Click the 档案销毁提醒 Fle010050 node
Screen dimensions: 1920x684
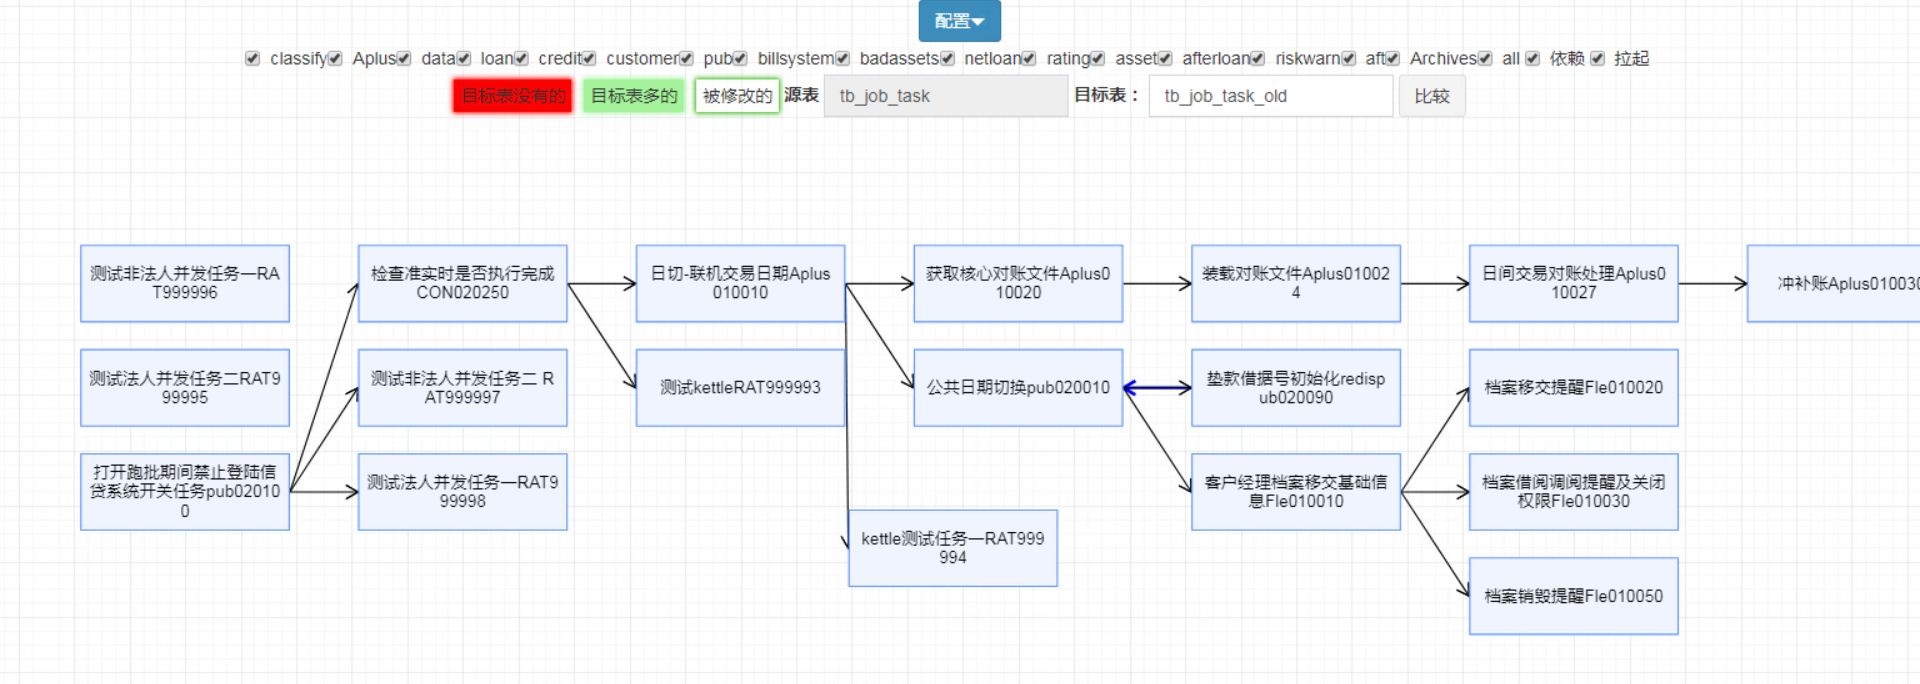pos(1573,596)
